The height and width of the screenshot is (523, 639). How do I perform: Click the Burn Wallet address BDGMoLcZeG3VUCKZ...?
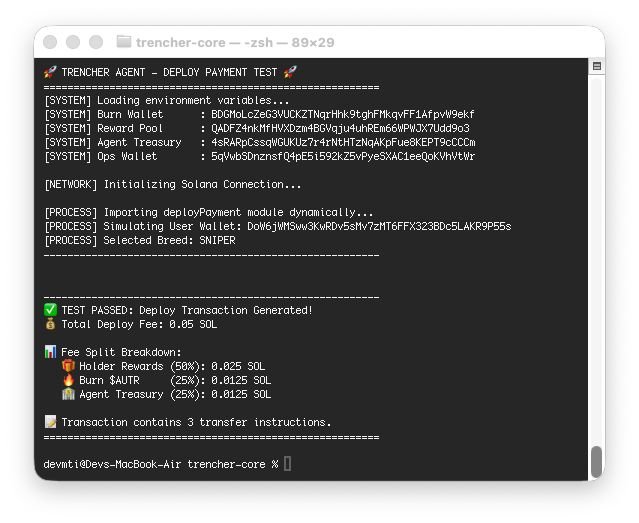(x=343, y=115)
